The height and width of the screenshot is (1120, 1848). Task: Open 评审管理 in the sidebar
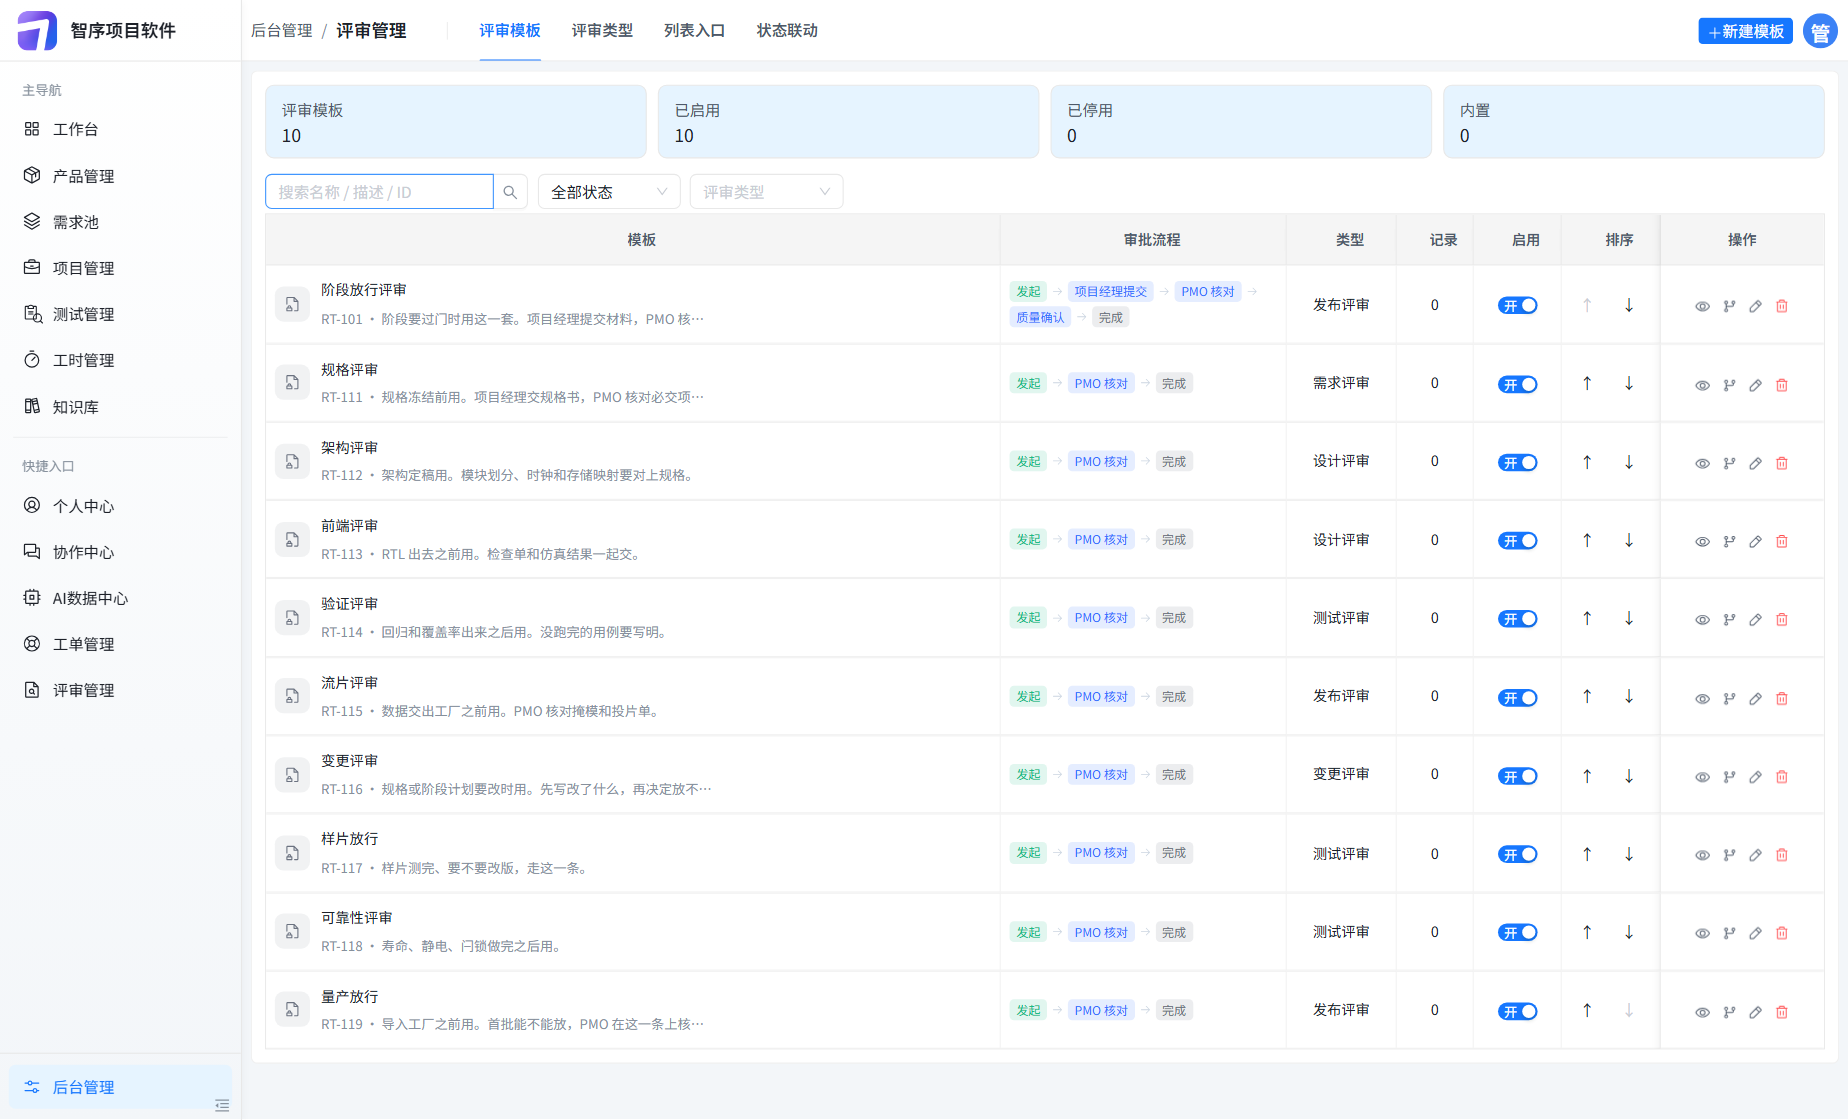120,690
